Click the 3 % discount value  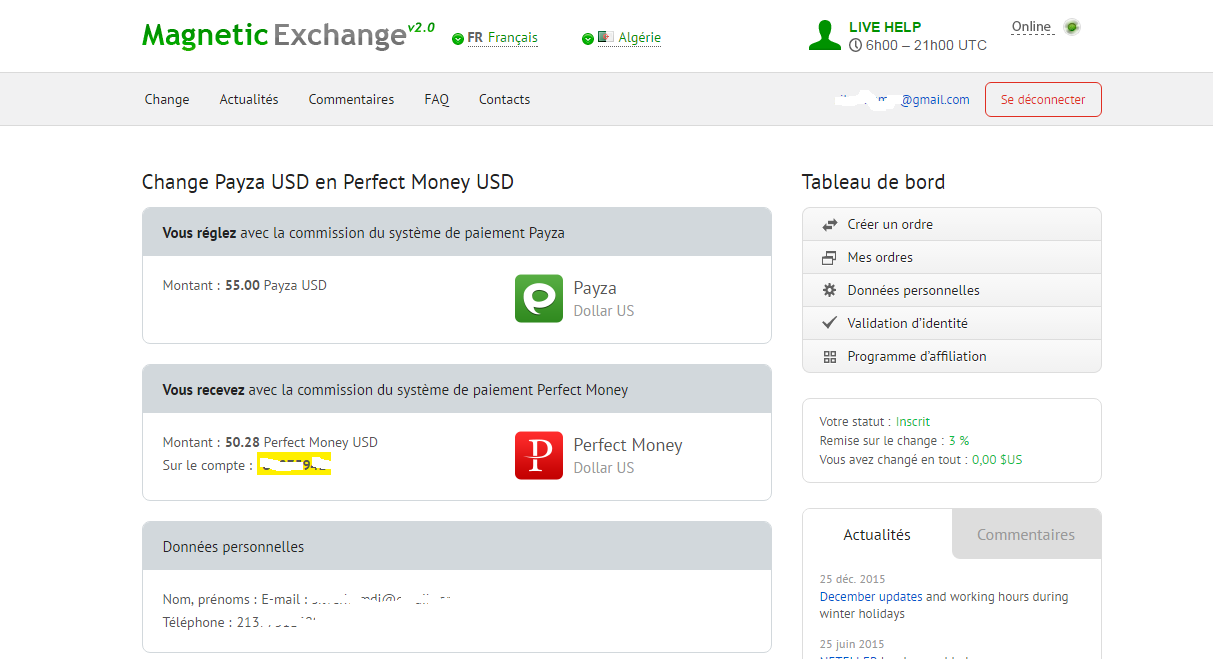click(959, 441)
